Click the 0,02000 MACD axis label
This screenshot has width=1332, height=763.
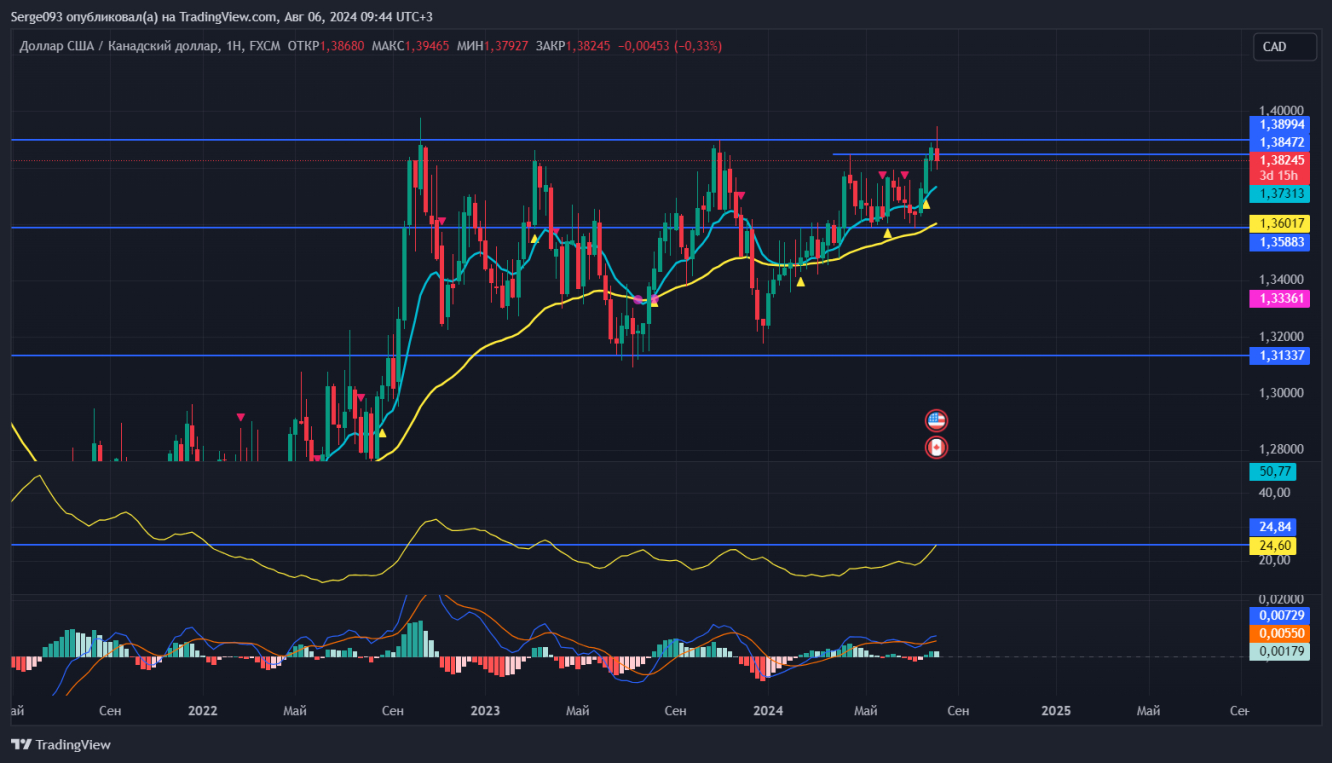coord(1281,598)
